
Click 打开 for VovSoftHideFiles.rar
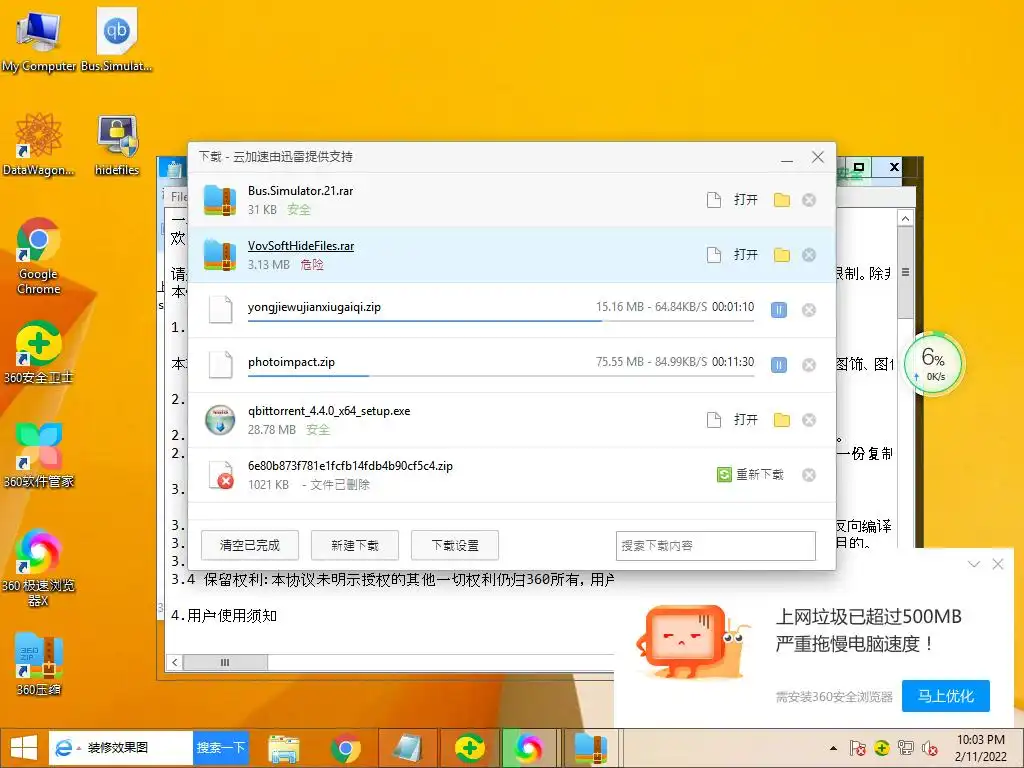click(x=746, y=255)
